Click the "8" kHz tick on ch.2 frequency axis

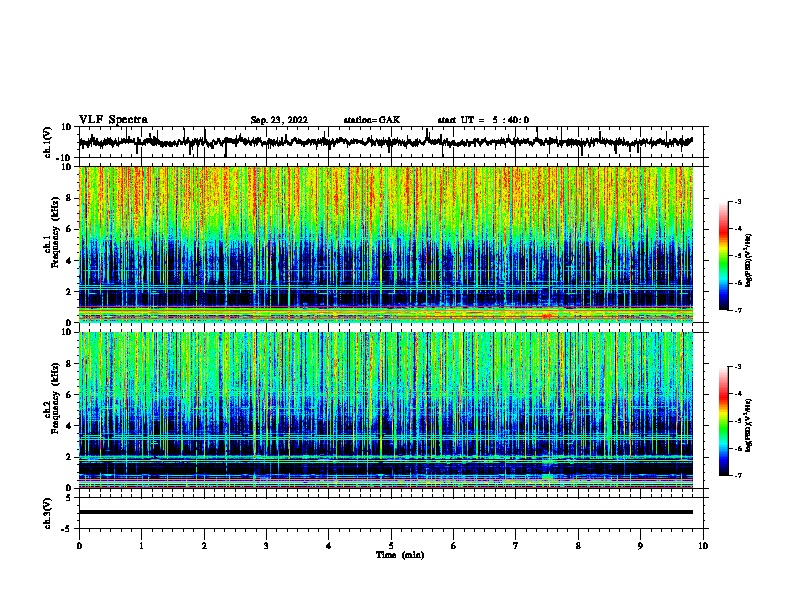(x=69, y=364)
